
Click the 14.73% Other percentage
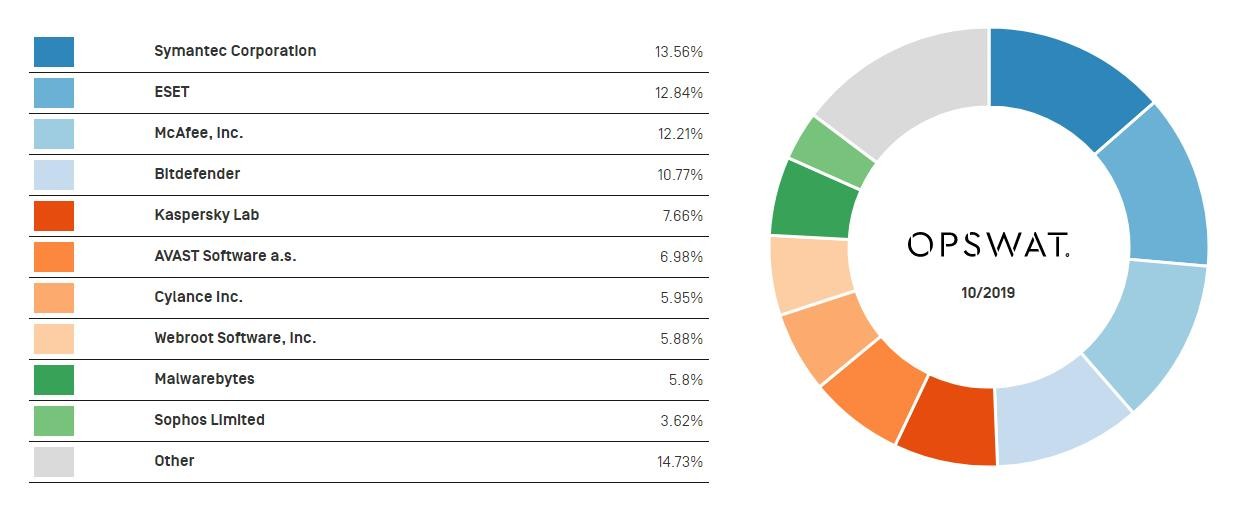pos(679,462)
